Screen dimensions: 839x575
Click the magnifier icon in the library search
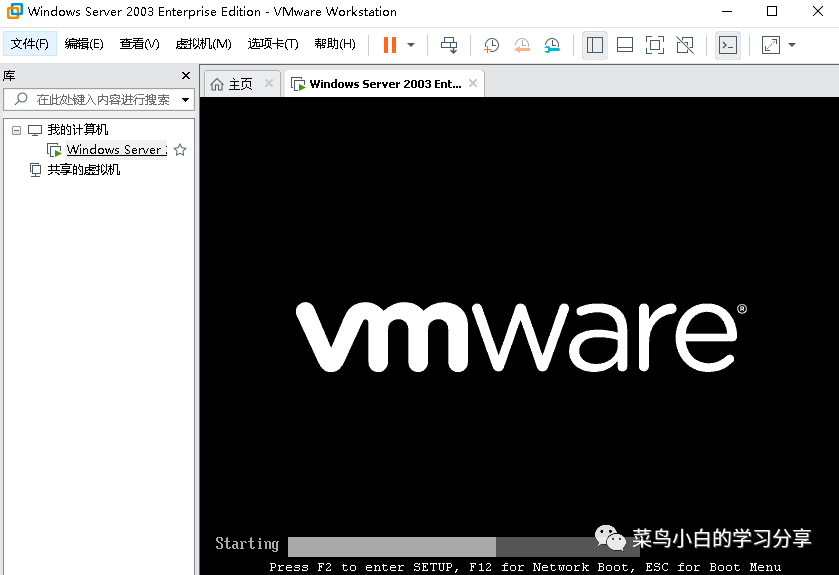tap(21, 99)
